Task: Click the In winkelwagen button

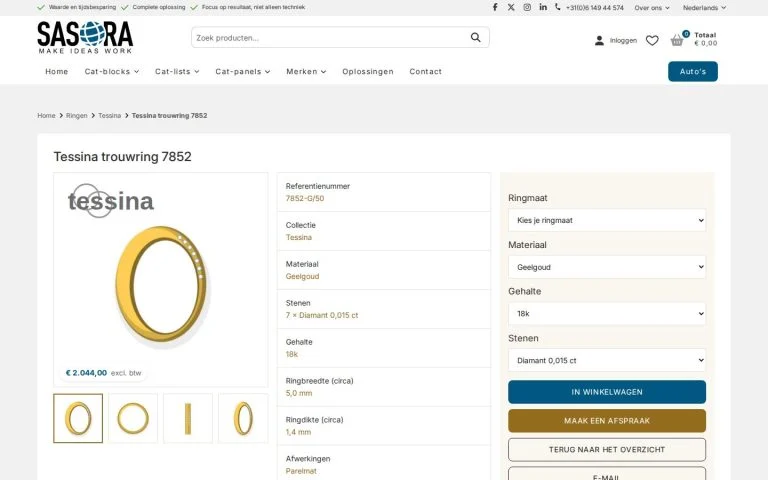Action: point(607,392)
